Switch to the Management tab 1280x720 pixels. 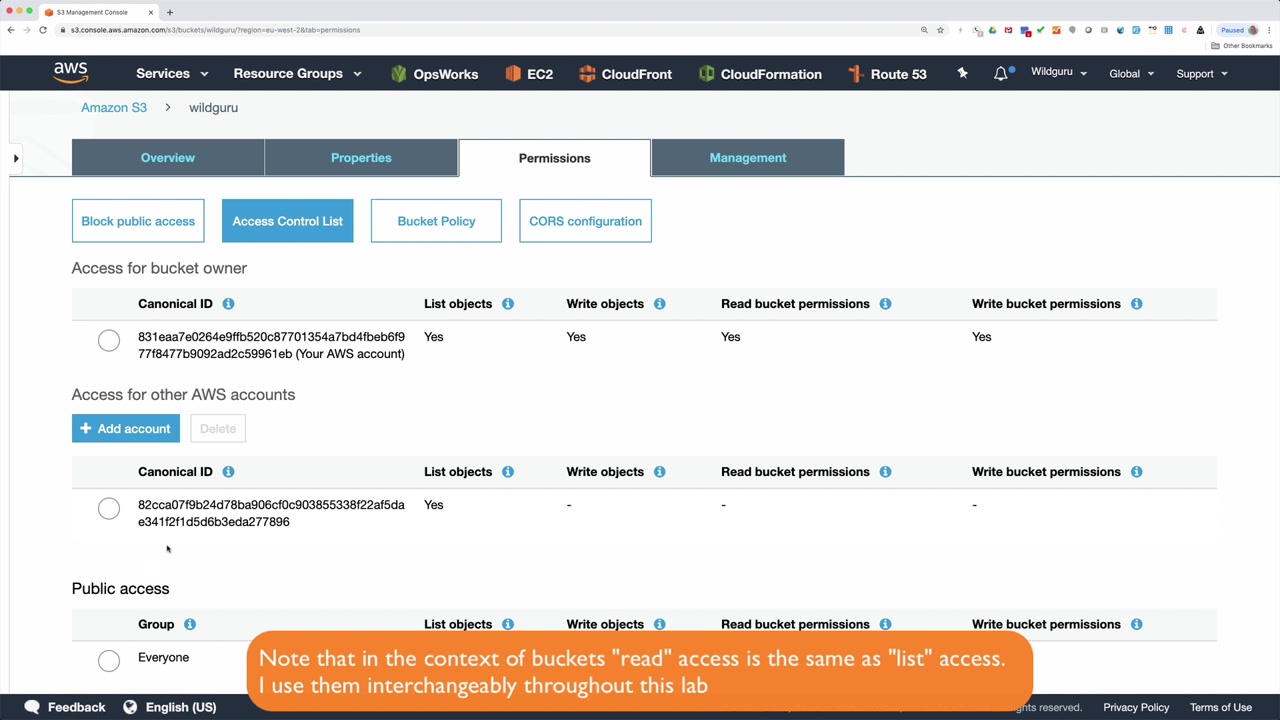point(748,158)
